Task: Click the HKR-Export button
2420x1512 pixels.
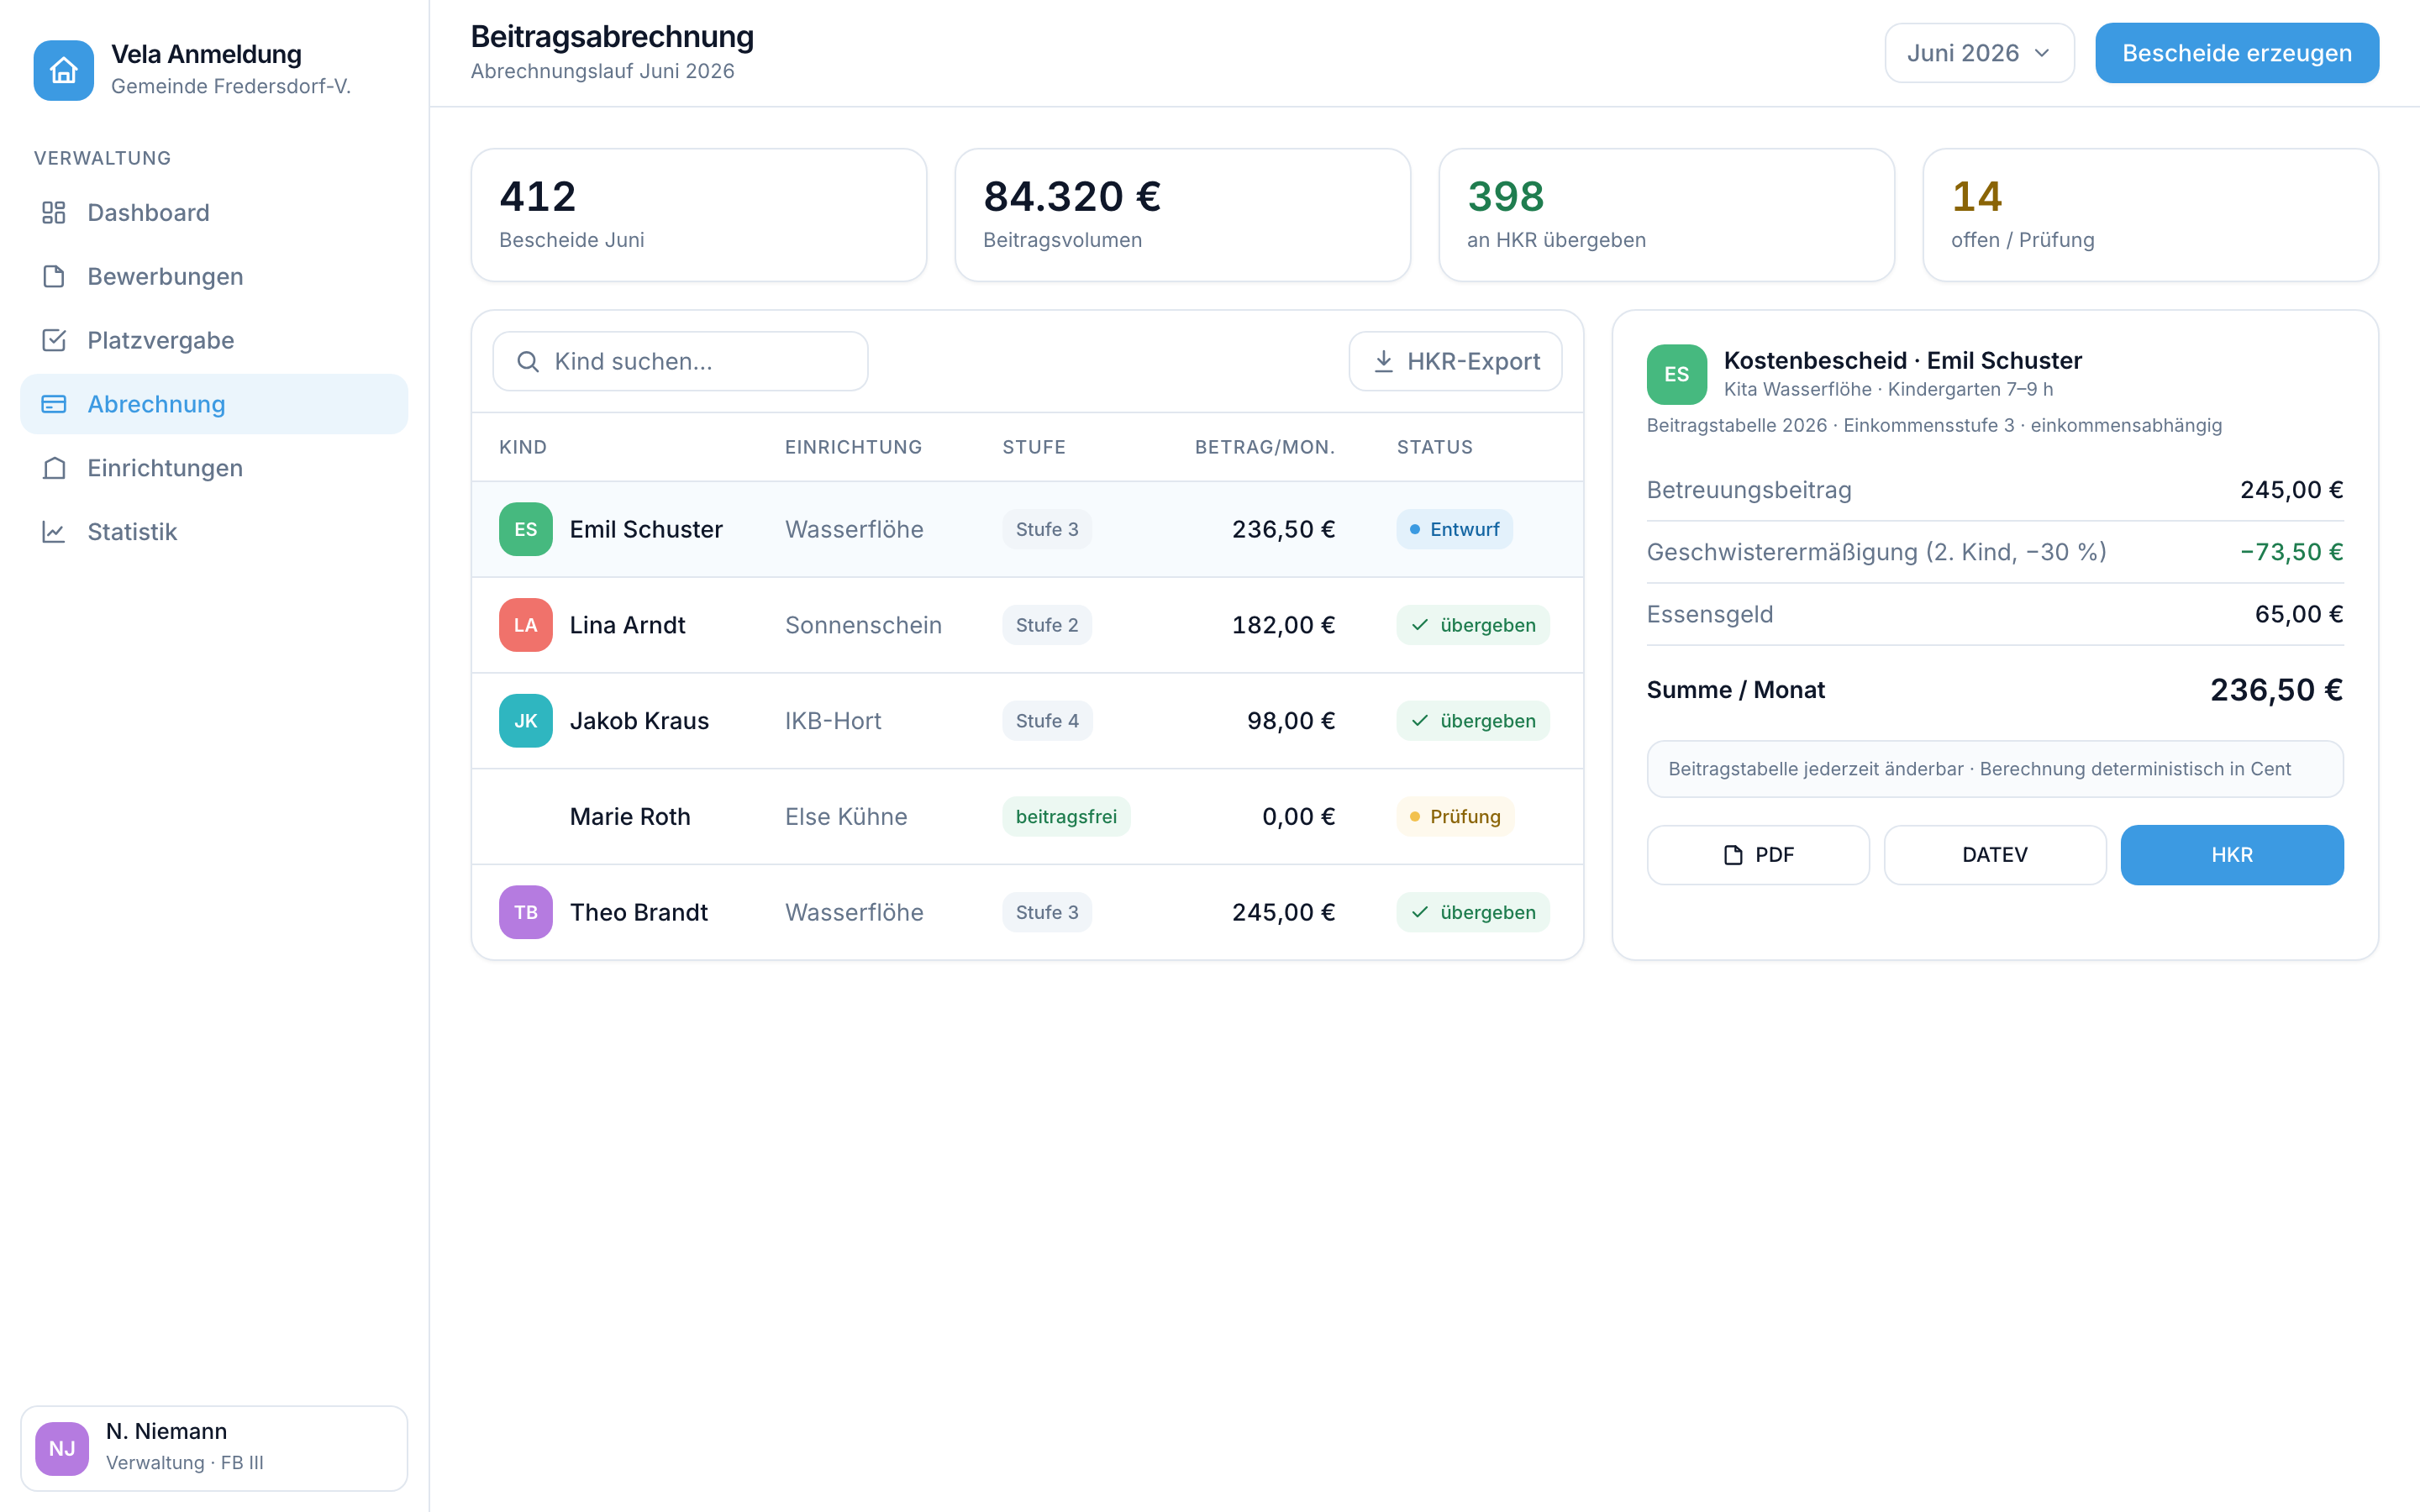Action: [x=1455, y=361]
